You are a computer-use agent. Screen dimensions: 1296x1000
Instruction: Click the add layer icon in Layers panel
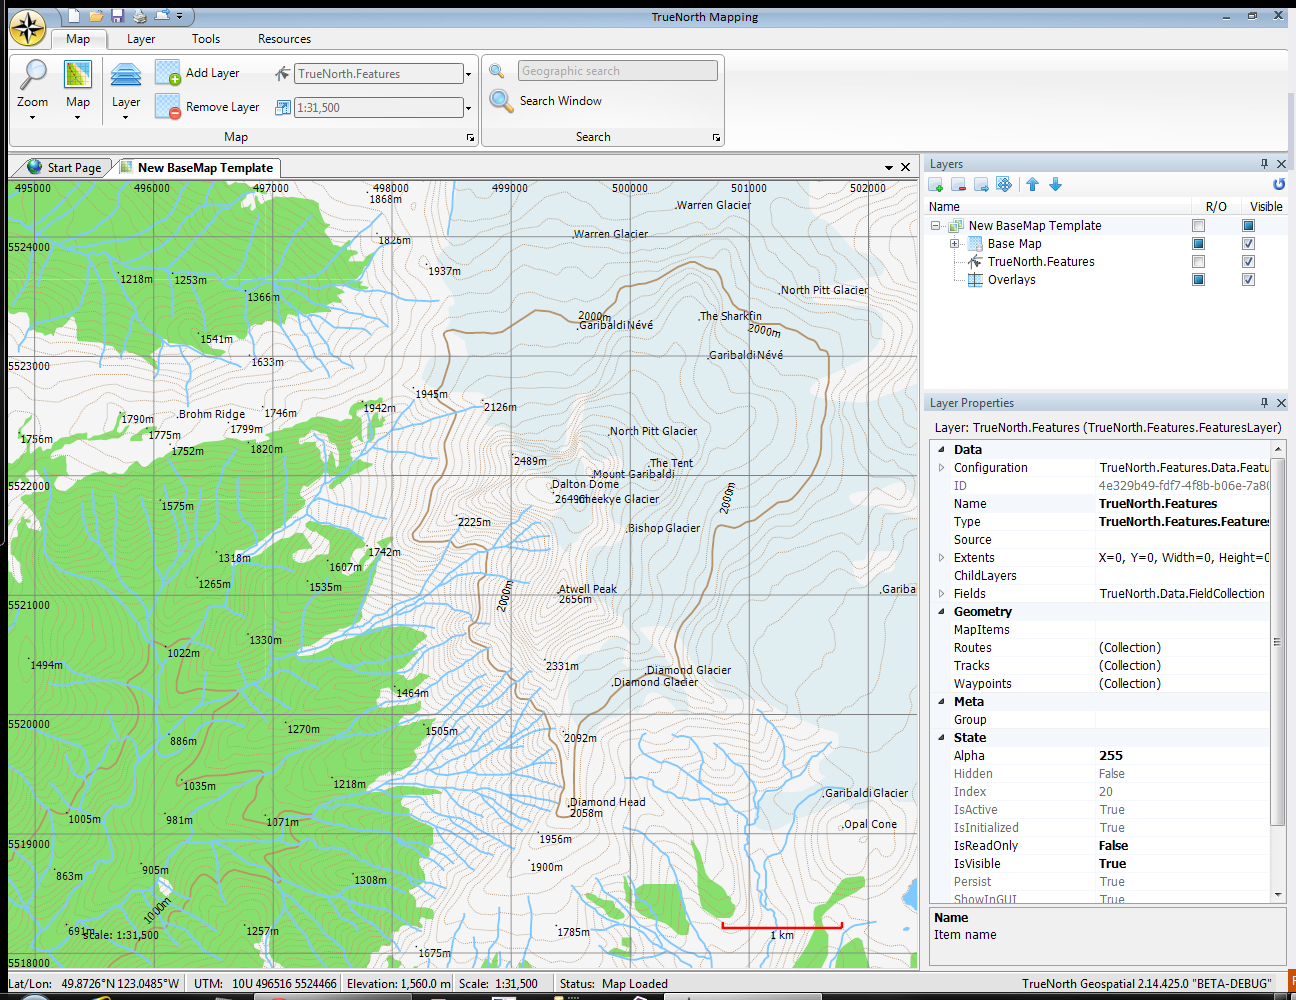936,184
